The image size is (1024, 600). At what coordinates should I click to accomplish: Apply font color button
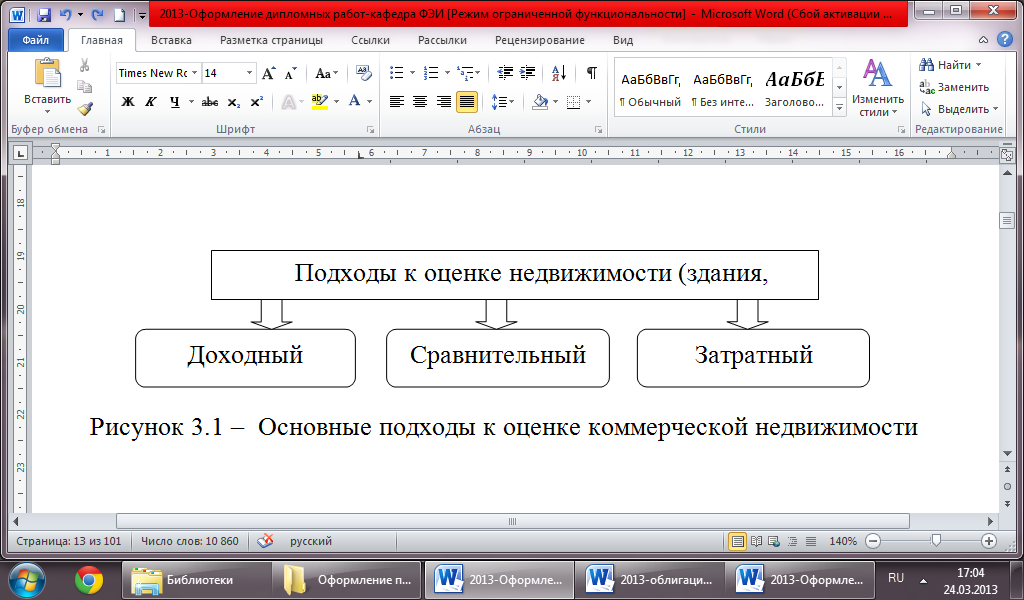coord(354,102)
